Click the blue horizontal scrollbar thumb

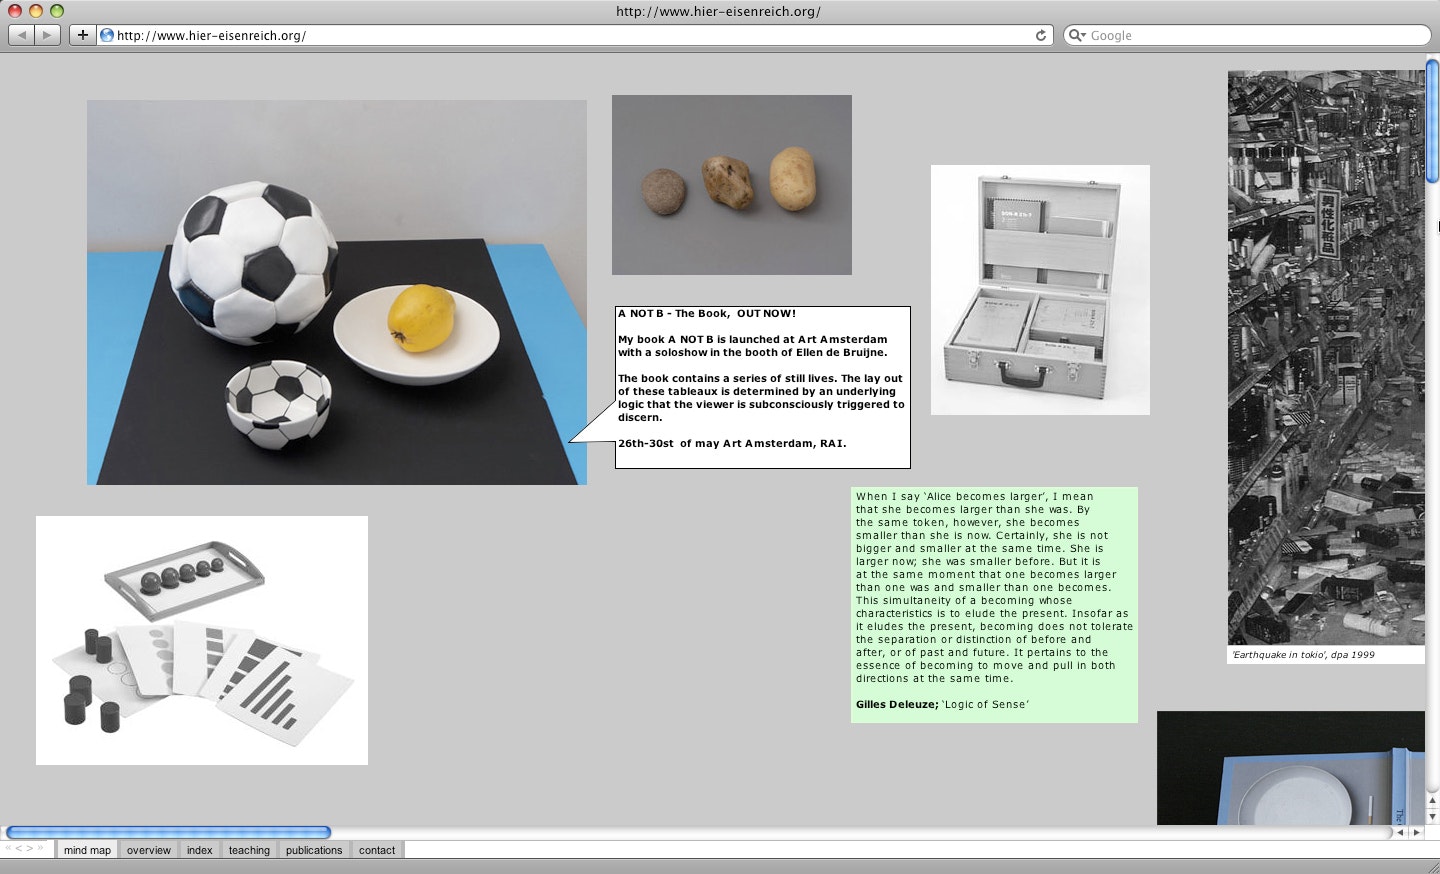pyautogui.click(x=168, y=832)
